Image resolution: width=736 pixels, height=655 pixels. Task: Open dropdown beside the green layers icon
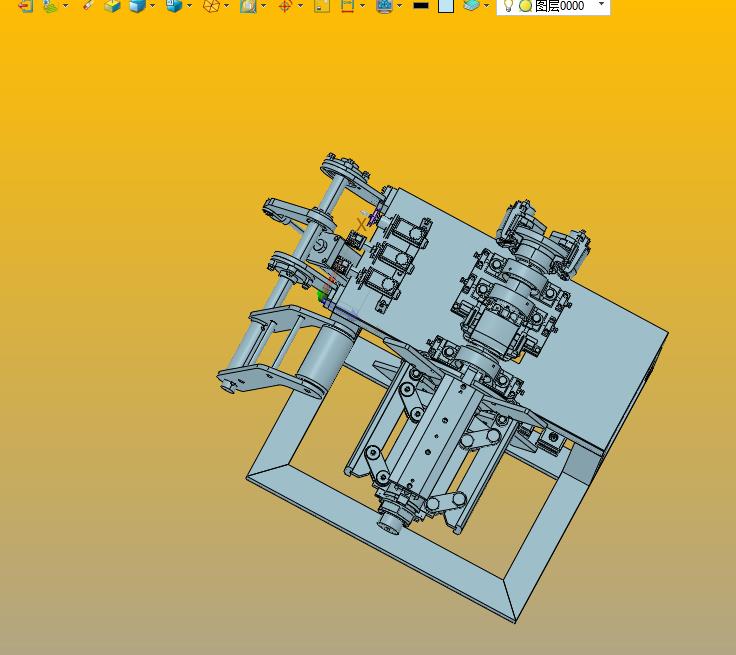65,6
